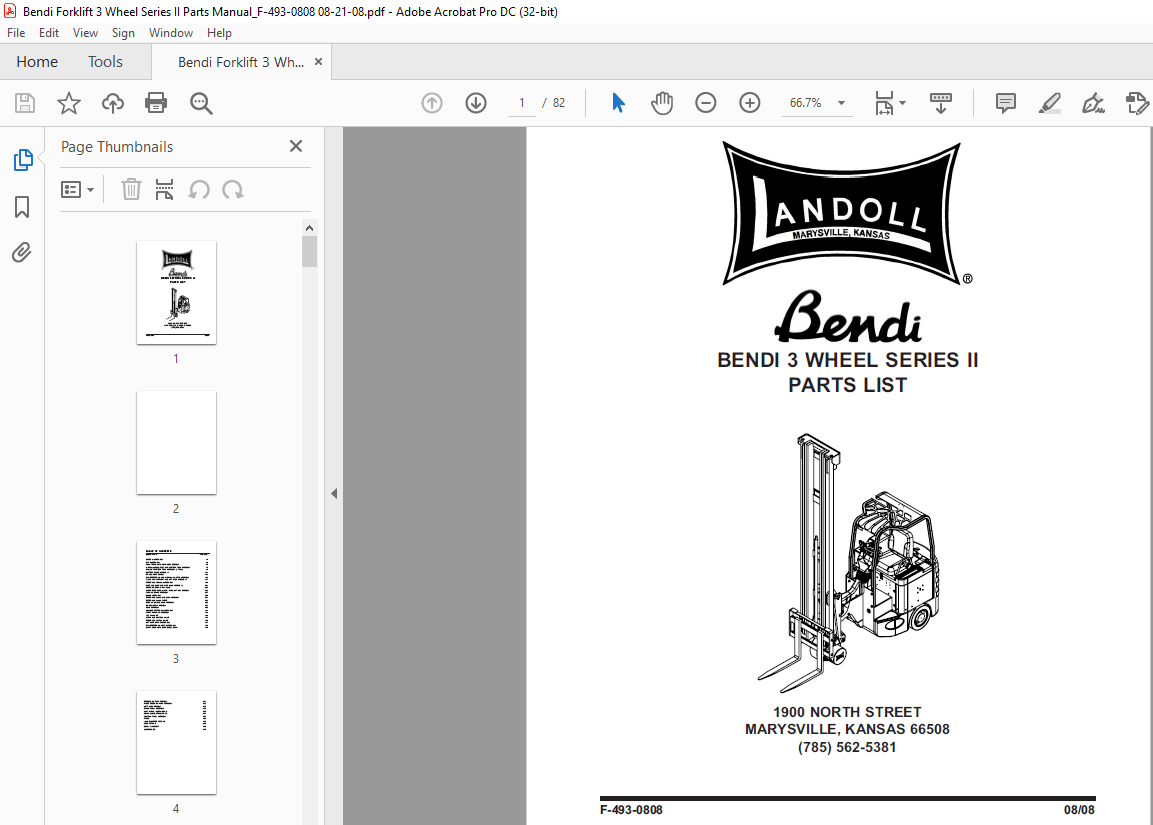
Task: Open the Help menu
Action: tap(219, 33)
